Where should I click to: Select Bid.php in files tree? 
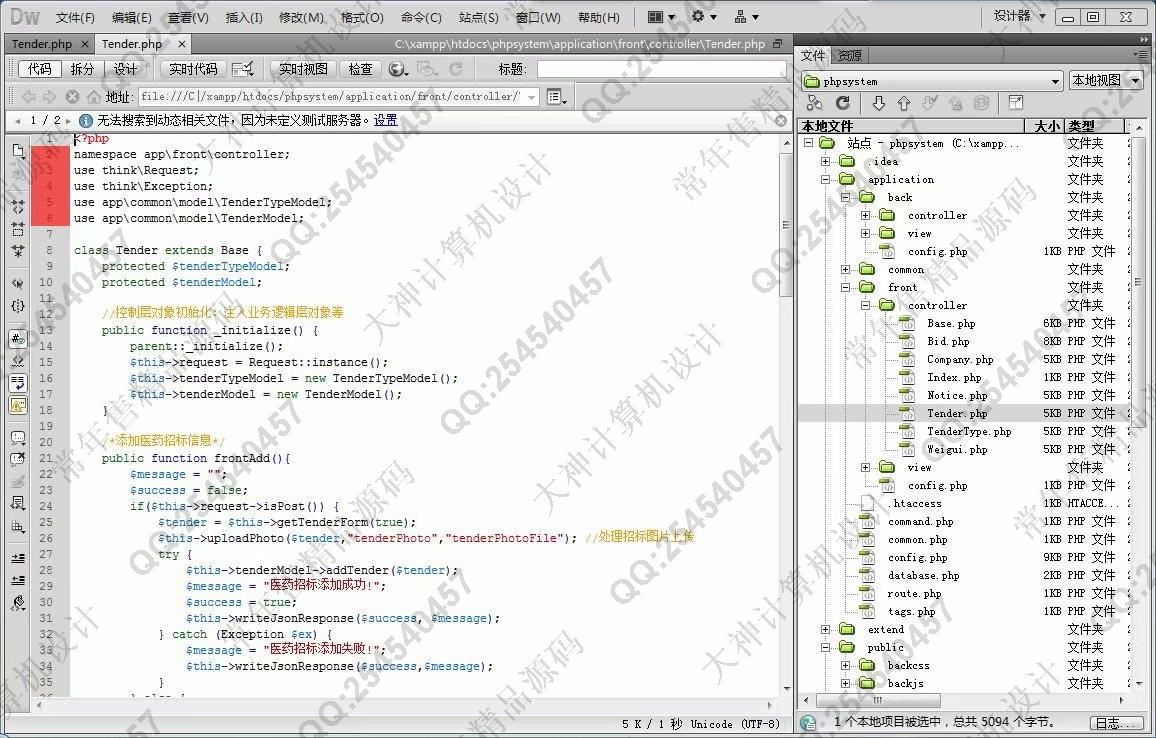[948, 341]
